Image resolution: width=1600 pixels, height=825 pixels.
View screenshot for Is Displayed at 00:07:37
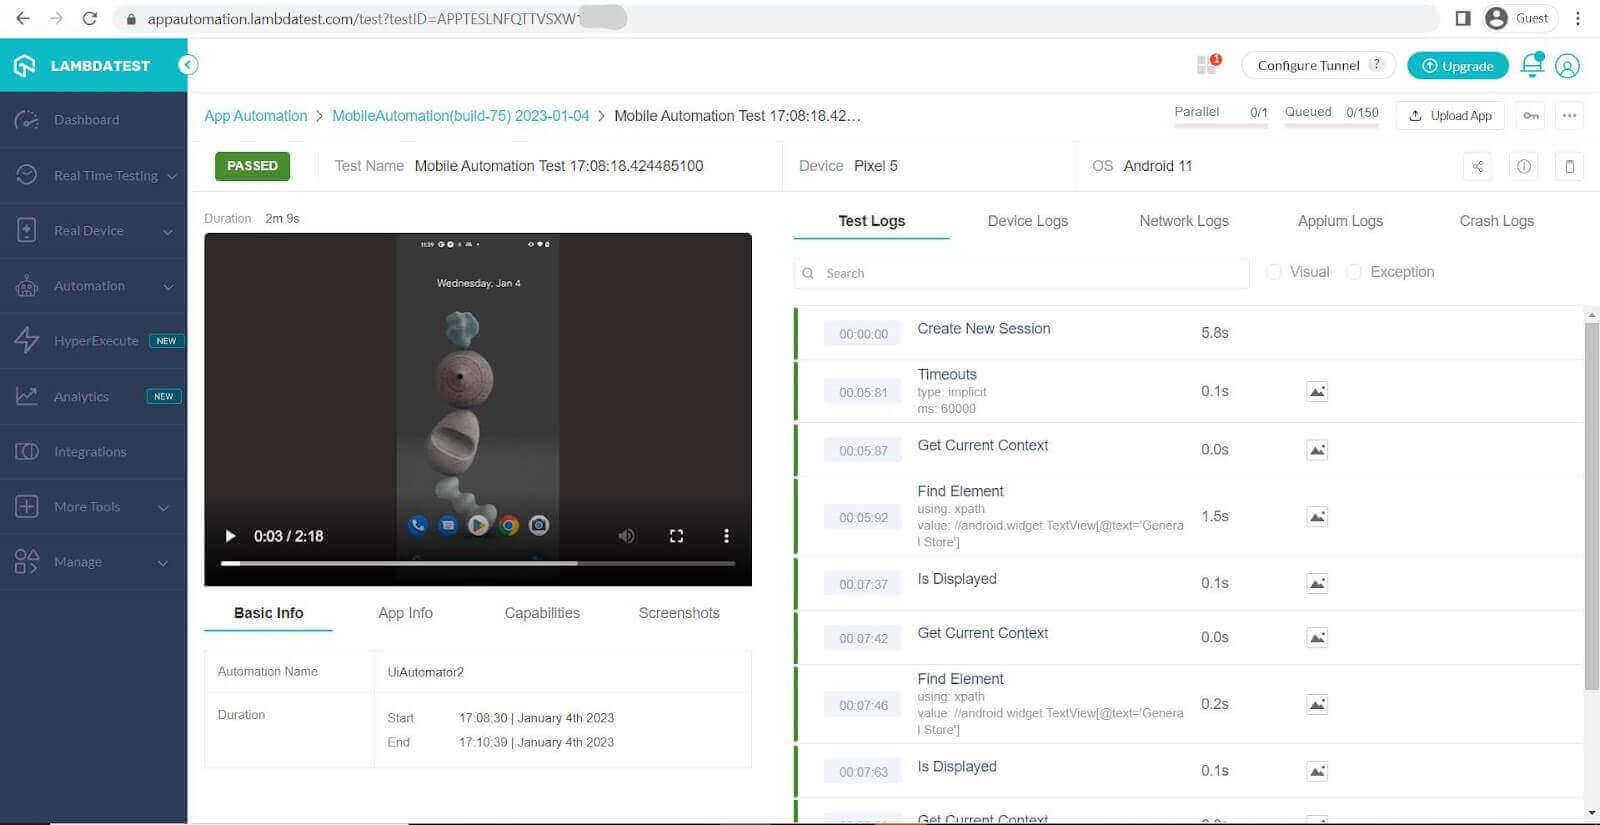(1317, 583)
